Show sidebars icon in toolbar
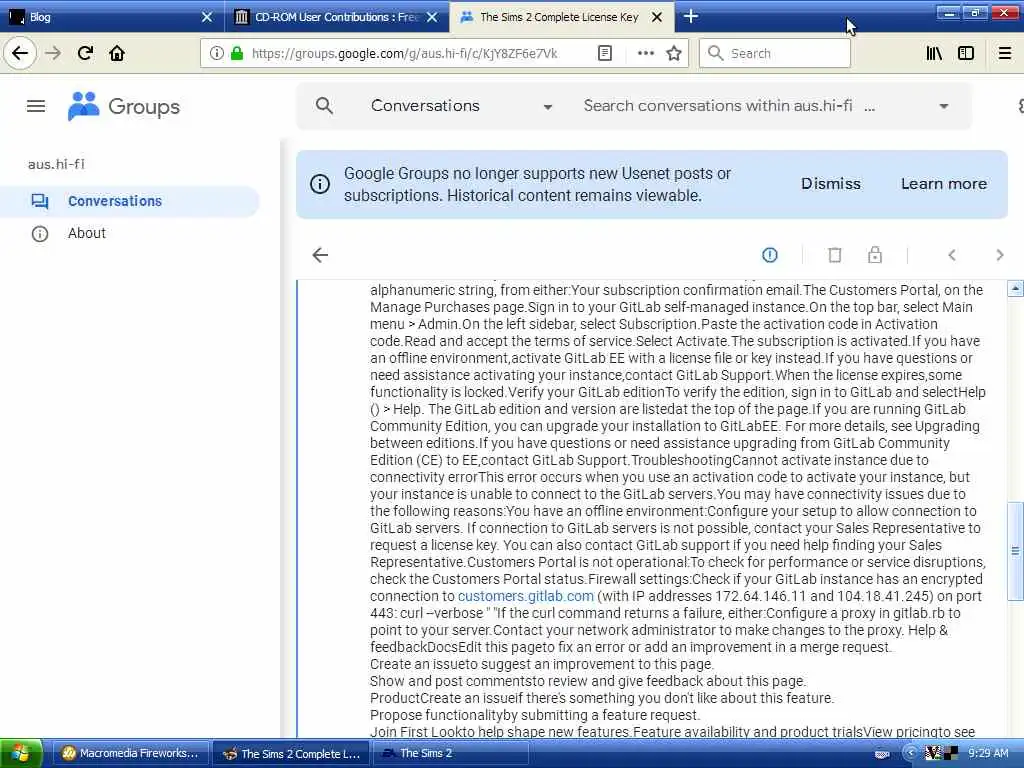This screenshot has height=768, width=1024. 966,54
